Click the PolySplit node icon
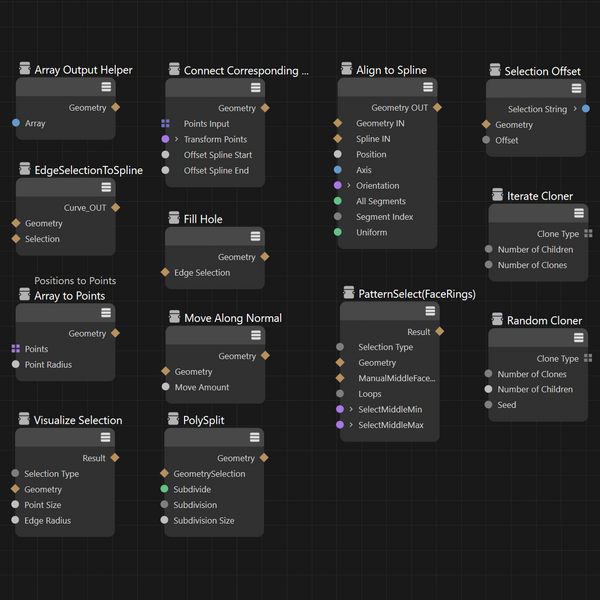This screenshot has height=600, width=600. click(x=173, y=419)
